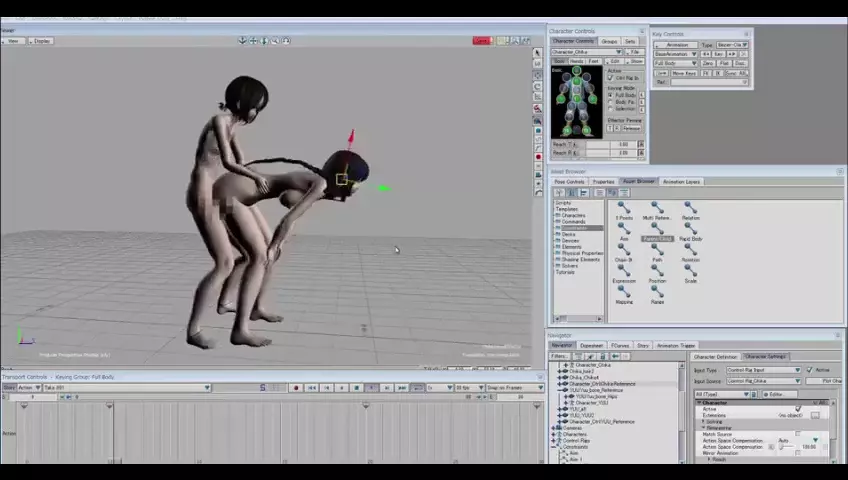Select the Path constraint icon
Image resolution: width=848 pixels, height=480 pixels.
657,252
